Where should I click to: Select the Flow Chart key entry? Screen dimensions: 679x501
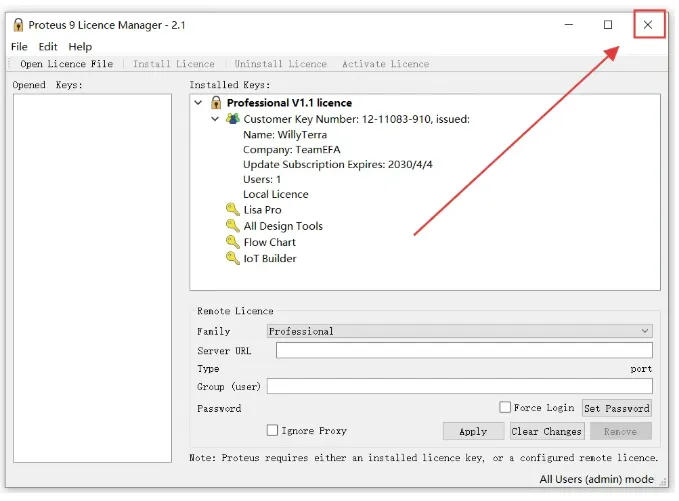click(x=269, y=242)
